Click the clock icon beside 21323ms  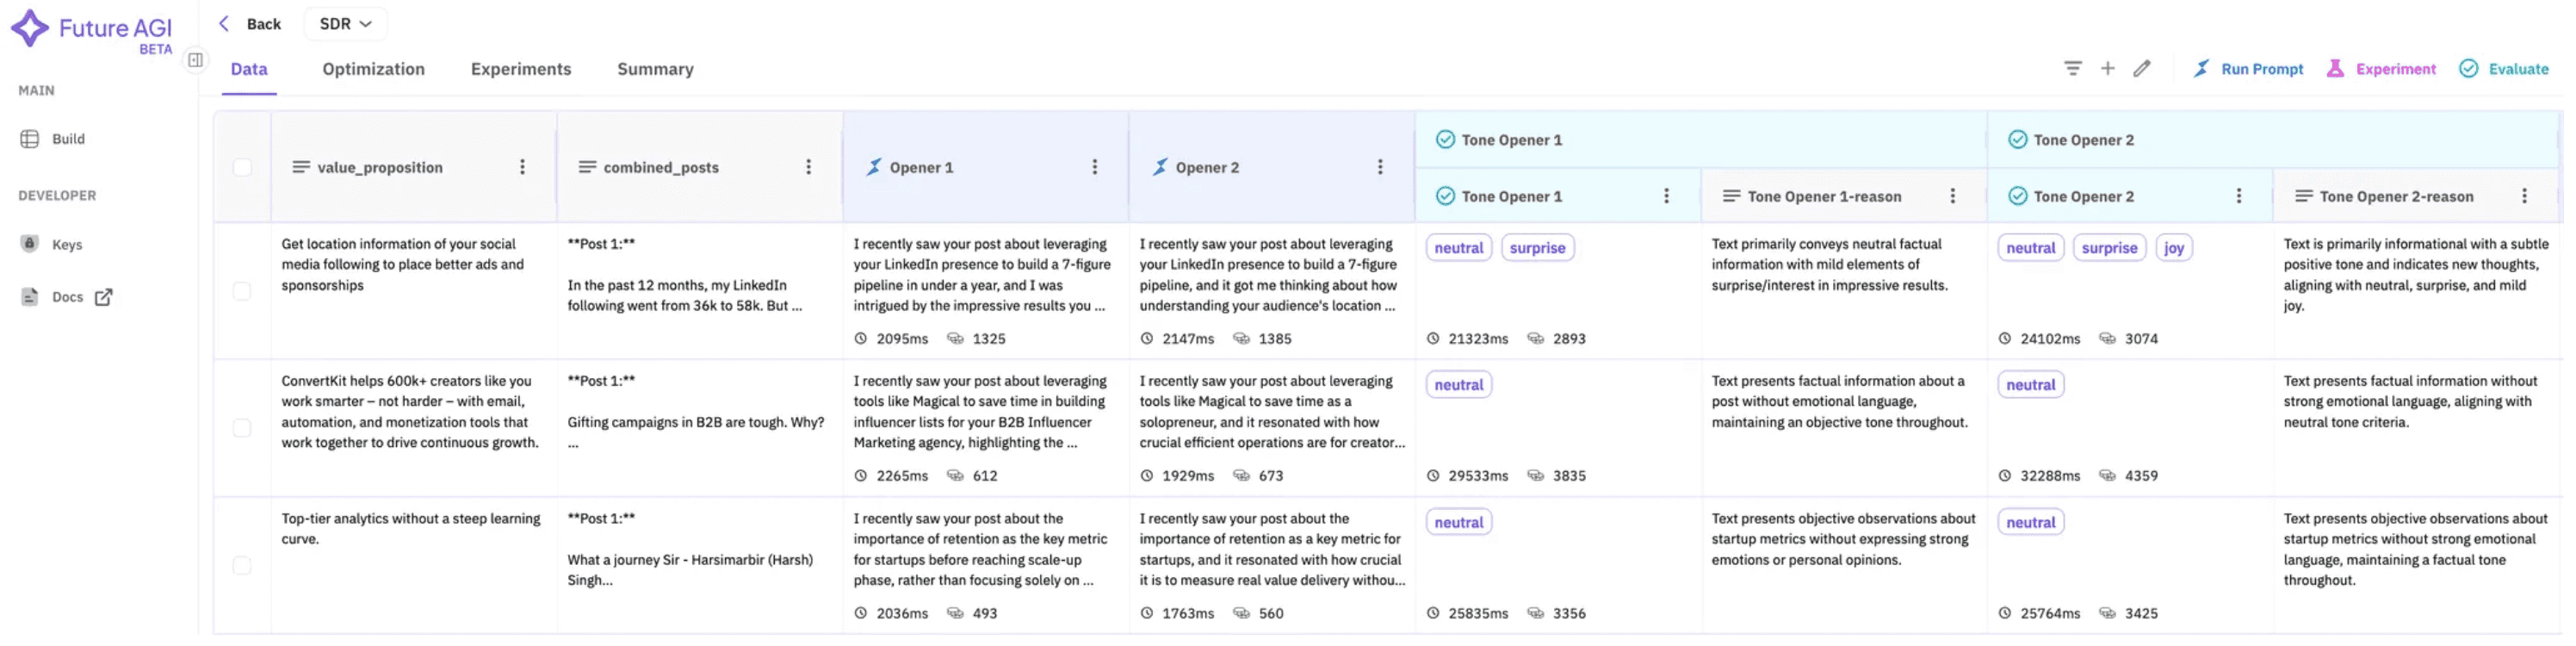(1433, 339)
